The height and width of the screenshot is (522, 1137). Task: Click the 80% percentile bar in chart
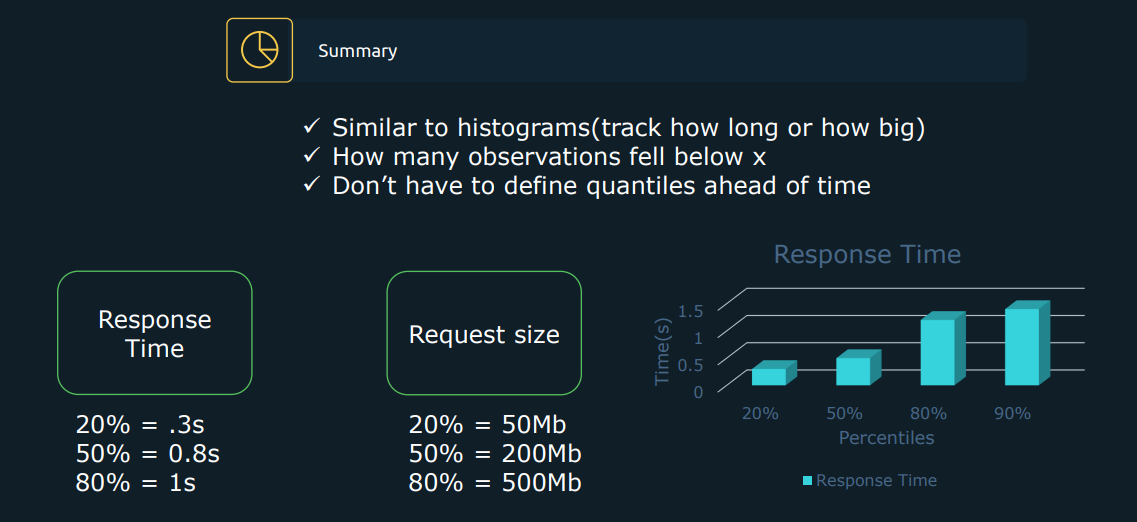coord(943,349)
